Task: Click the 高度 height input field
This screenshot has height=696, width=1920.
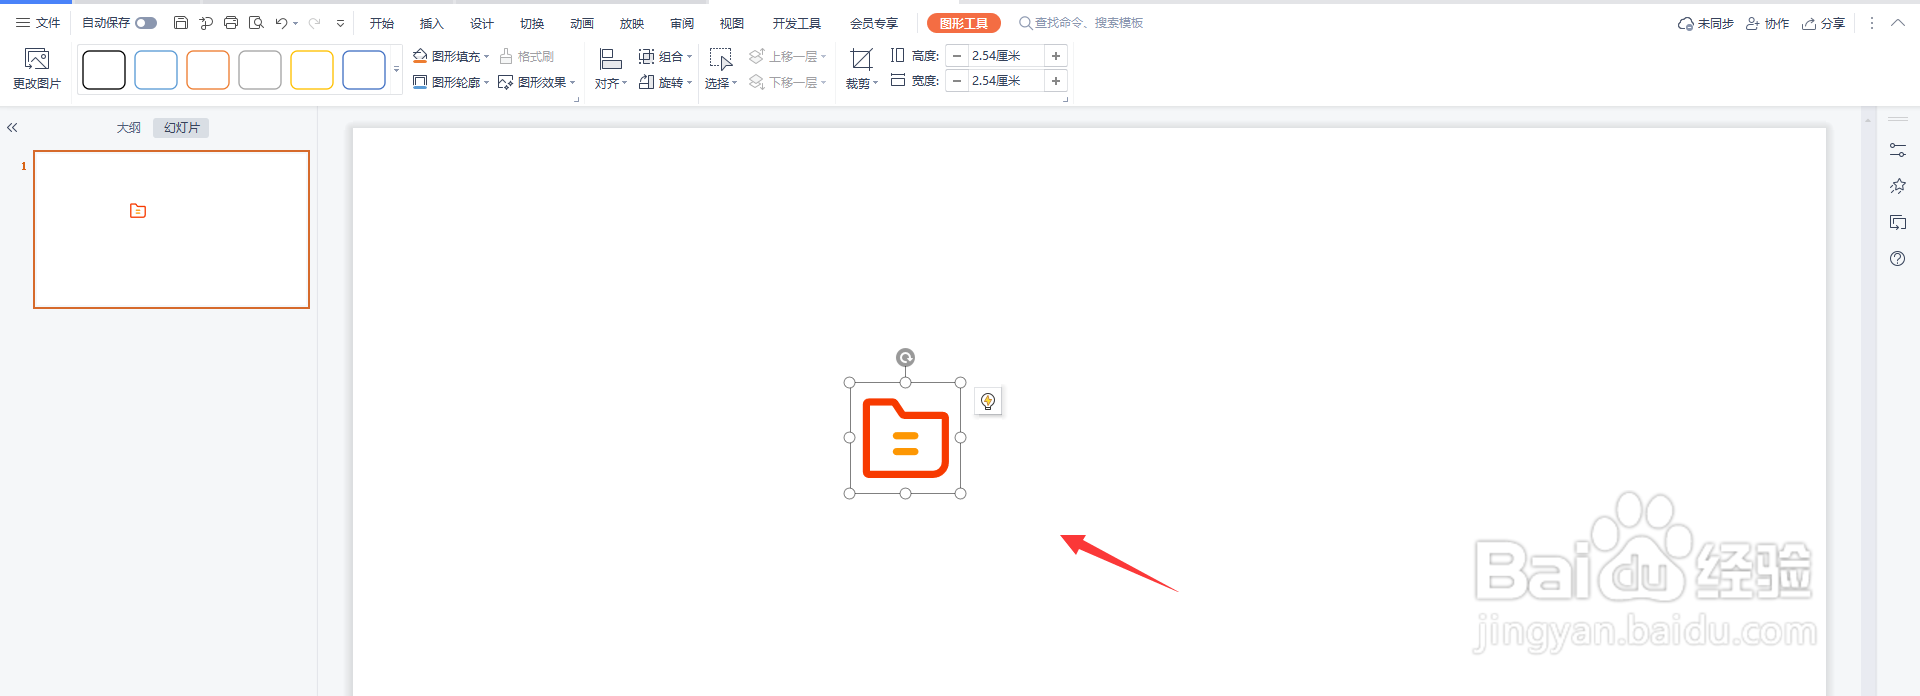Action: (1005, 56)
